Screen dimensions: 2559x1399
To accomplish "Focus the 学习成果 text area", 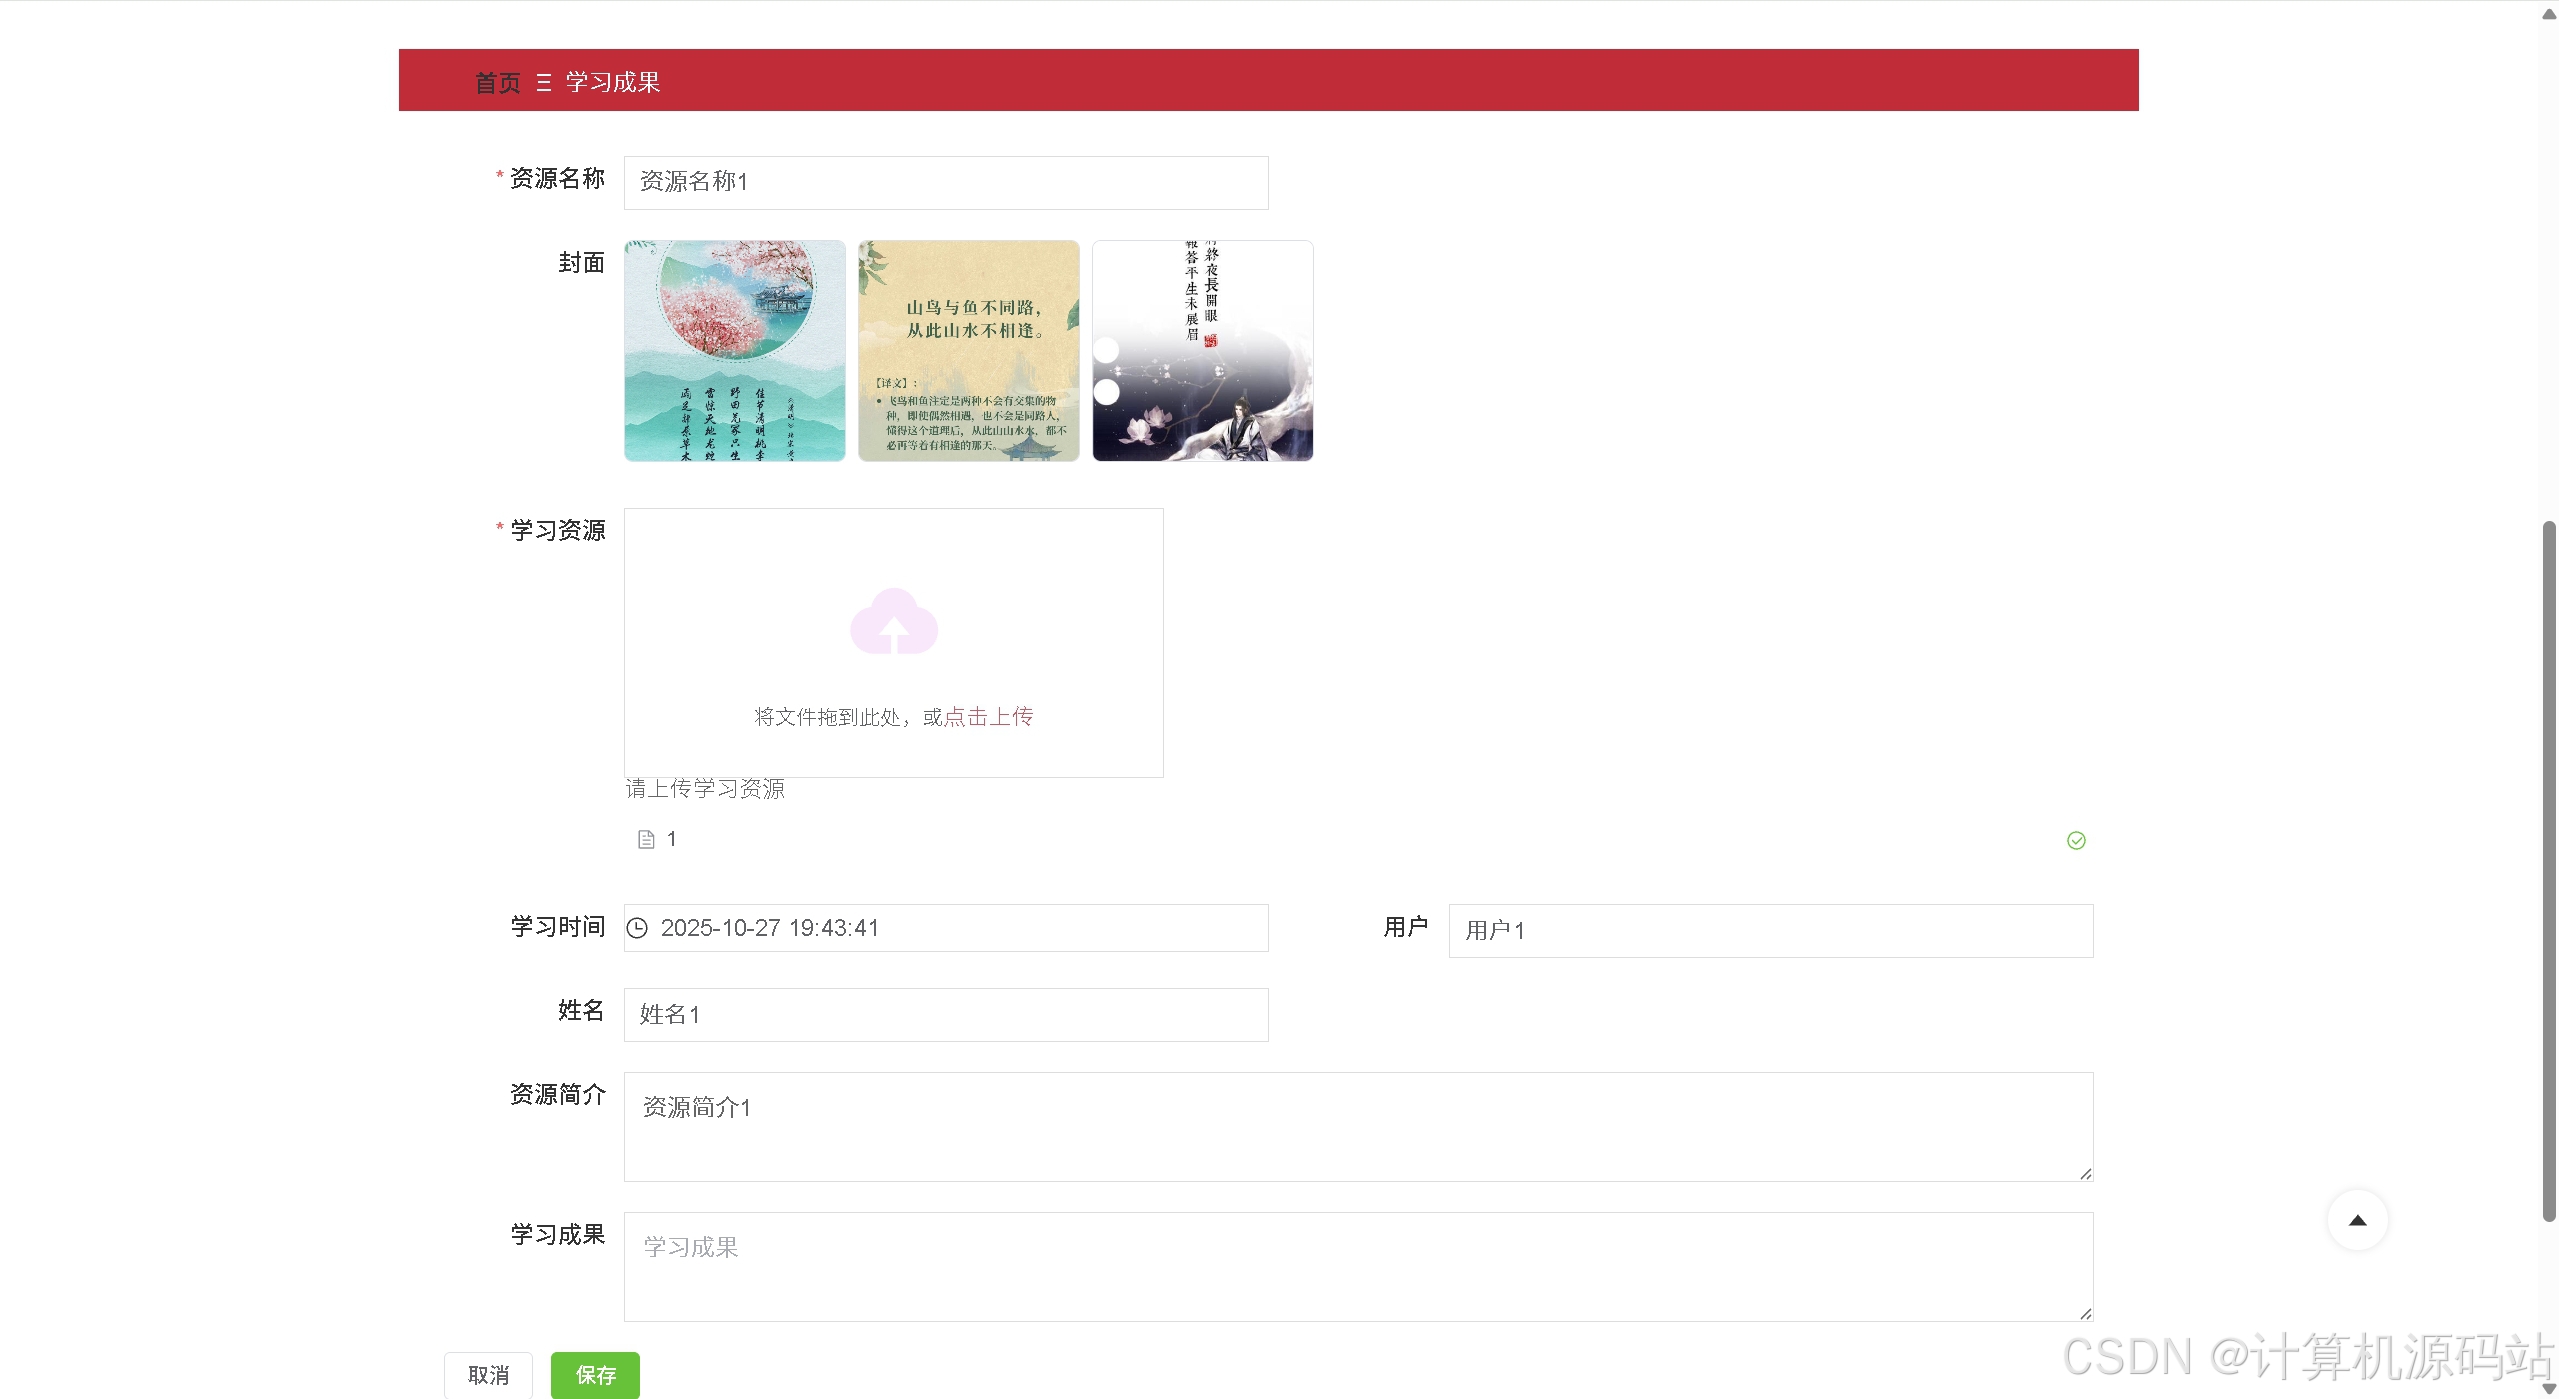I will [x=1358, y=1266].
